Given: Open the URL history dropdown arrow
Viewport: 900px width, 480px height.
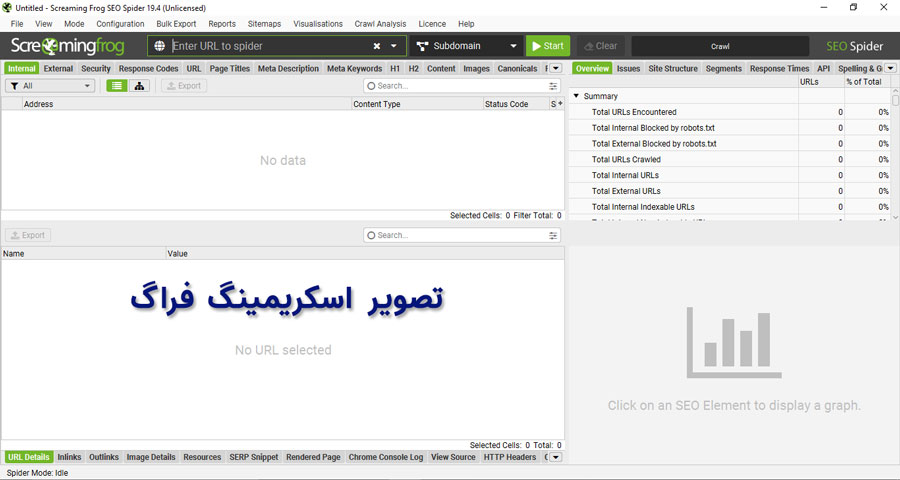Looking at the screenshot, I should [x=394, y=46].
